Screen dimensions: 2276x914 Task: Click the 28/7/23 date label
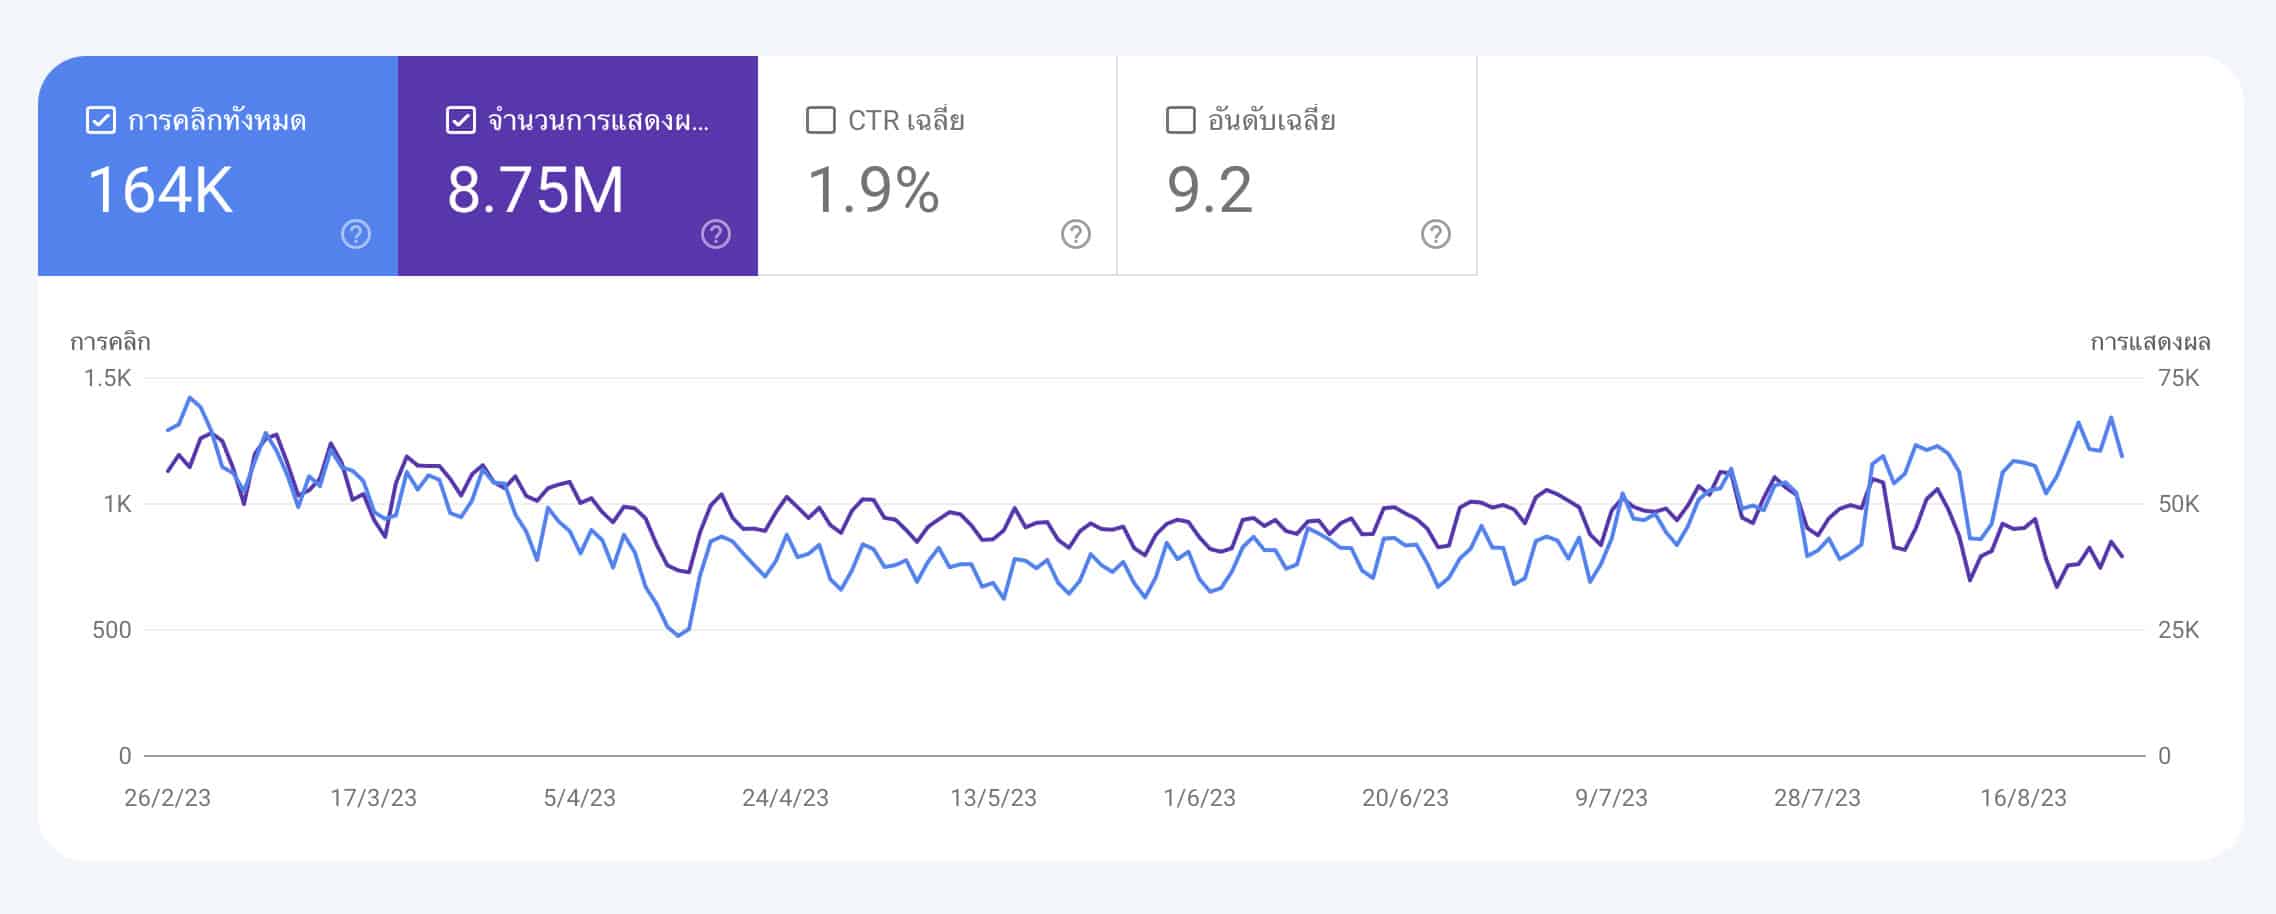point(1817,798)
